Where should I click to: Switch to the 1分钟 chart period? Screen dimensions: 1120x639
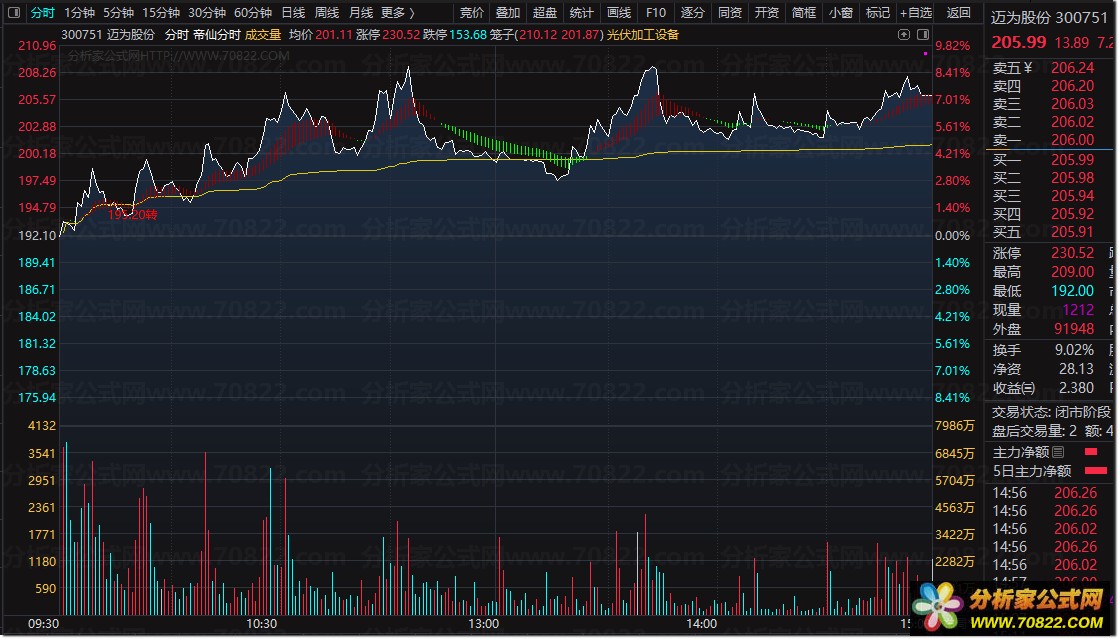click(79, 13)
